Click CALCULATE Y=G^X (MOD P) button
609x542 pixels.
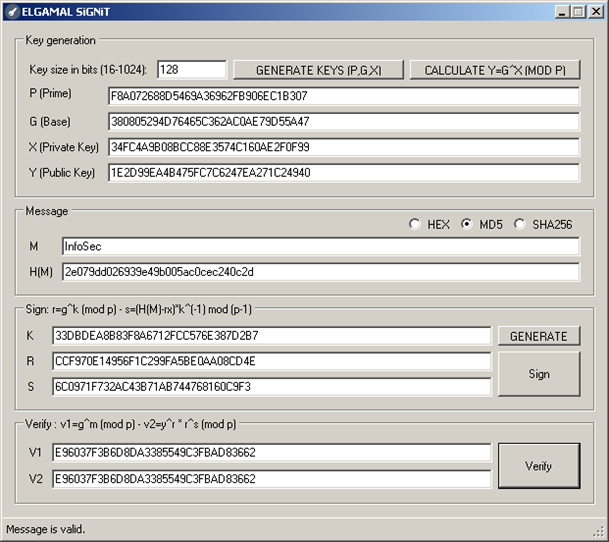tap(495, 70)
